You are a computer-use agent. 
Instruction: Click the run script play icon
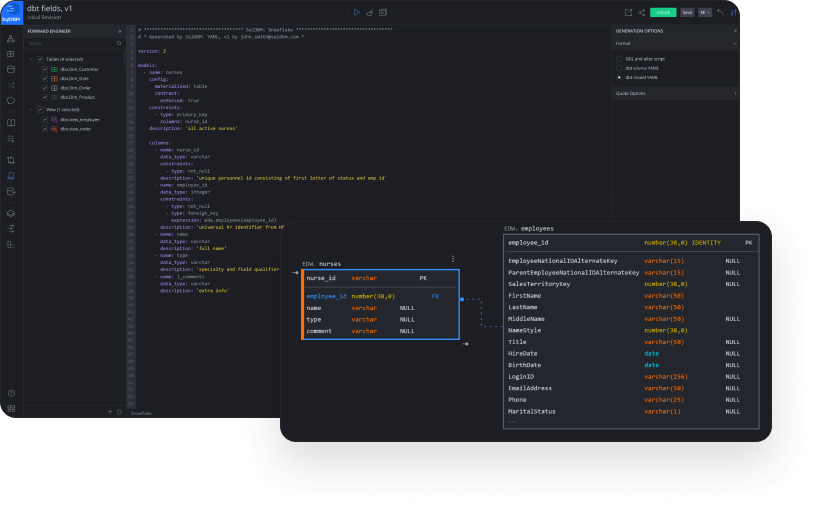[357, 12]
